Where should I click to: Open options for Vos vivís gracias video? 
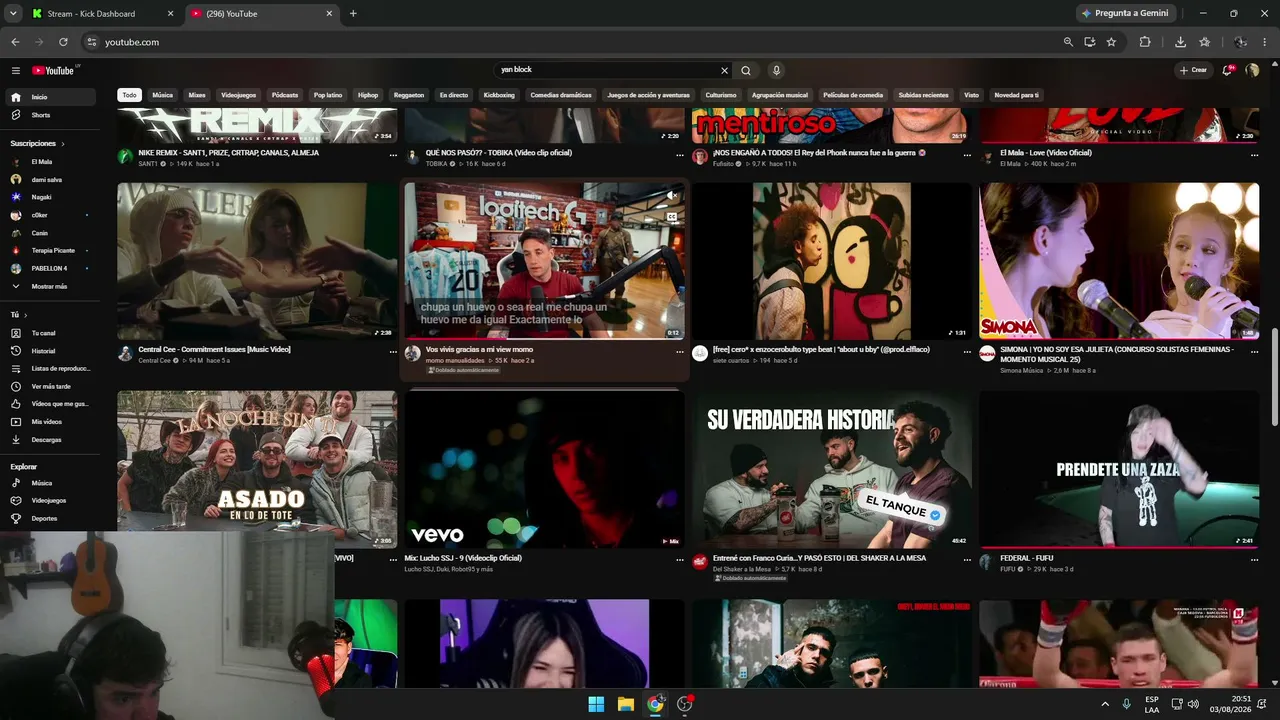click(x=680, y=352)
